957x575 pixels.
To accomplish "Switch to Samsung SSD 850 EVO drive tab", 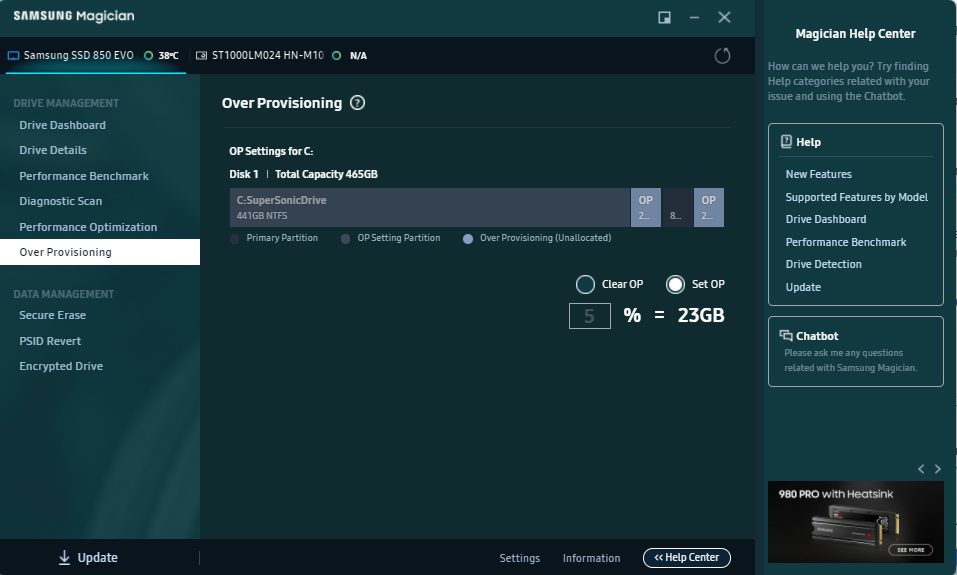I will pos(95,56).
